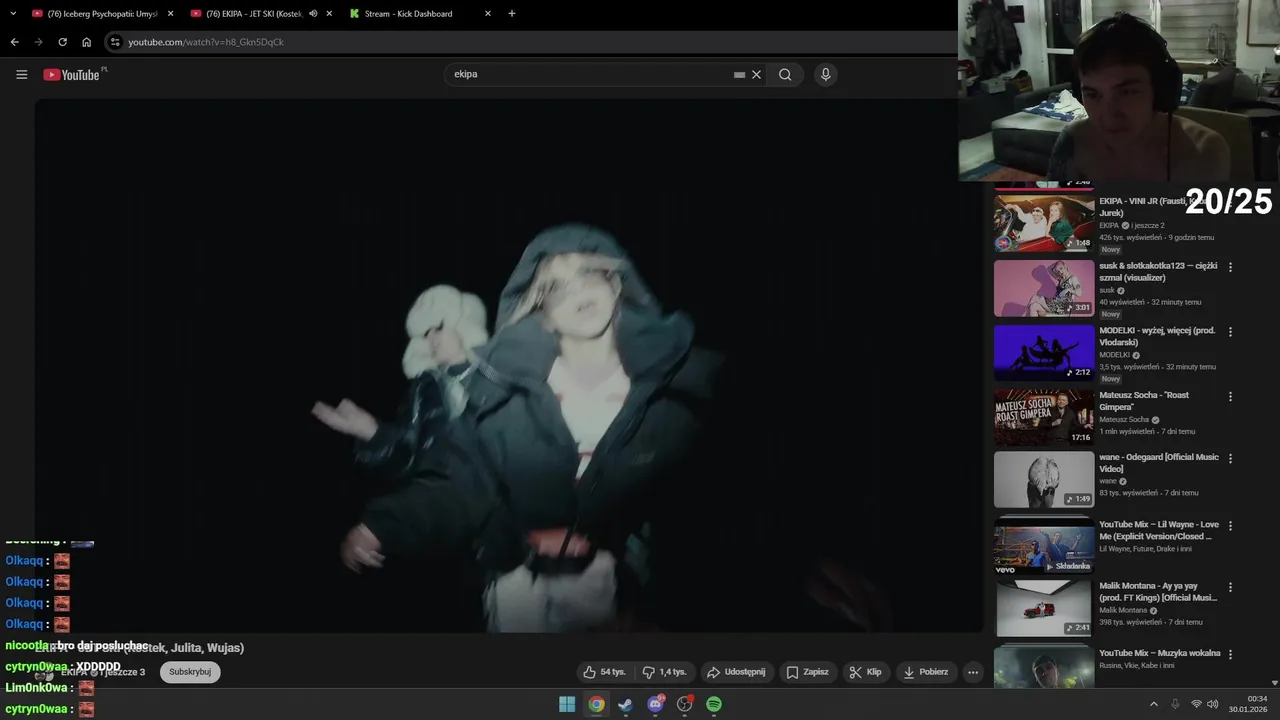
Task: Open the YouTube hamburger guide menu
Action: 21,74
